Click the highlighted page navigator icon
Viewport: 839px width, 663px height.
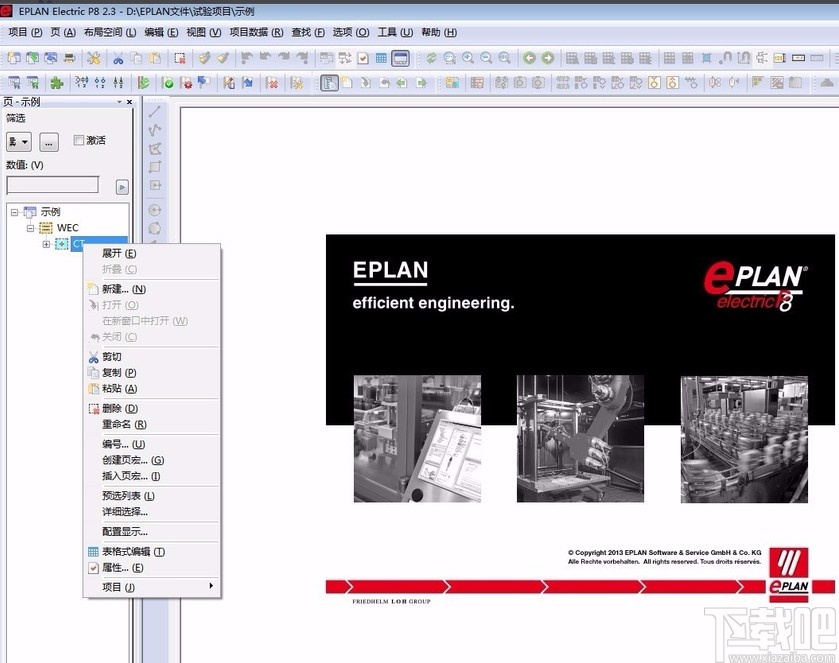[329, 82]
